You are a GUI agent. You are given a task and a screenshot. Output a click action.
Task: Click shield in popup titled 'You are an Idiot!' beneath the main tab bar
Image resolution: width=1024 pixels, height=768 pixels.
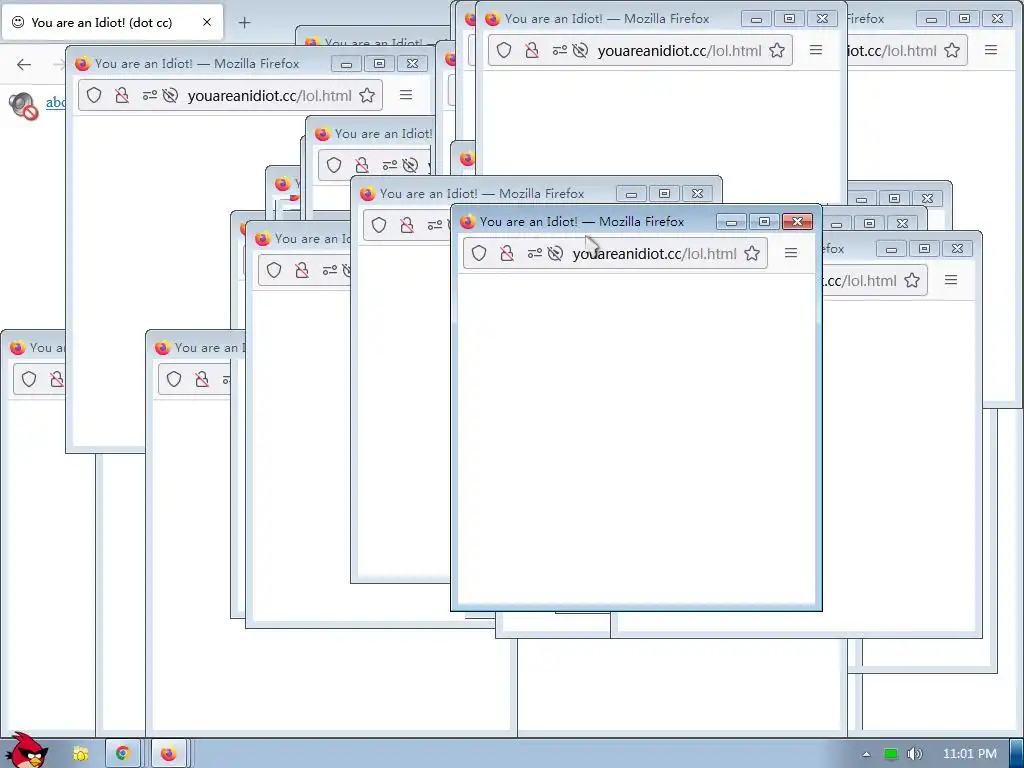(x=334, y=165)
